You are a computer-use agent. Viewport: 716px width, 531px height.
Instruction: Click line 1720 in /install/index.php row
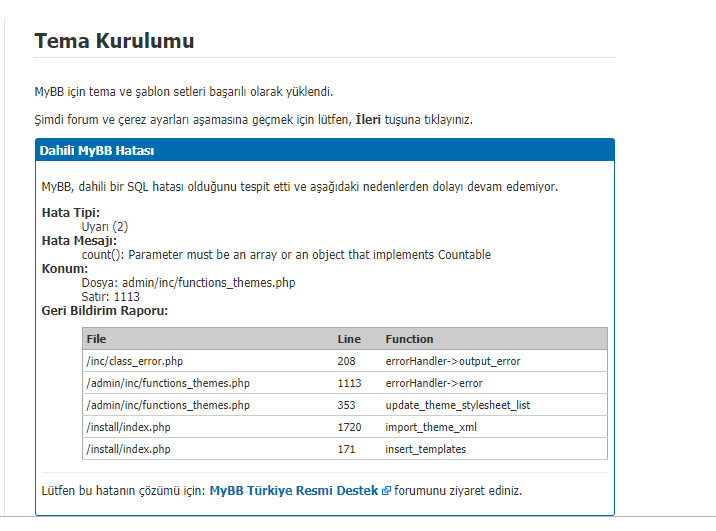pyautogui.click(x=349, y=427)
